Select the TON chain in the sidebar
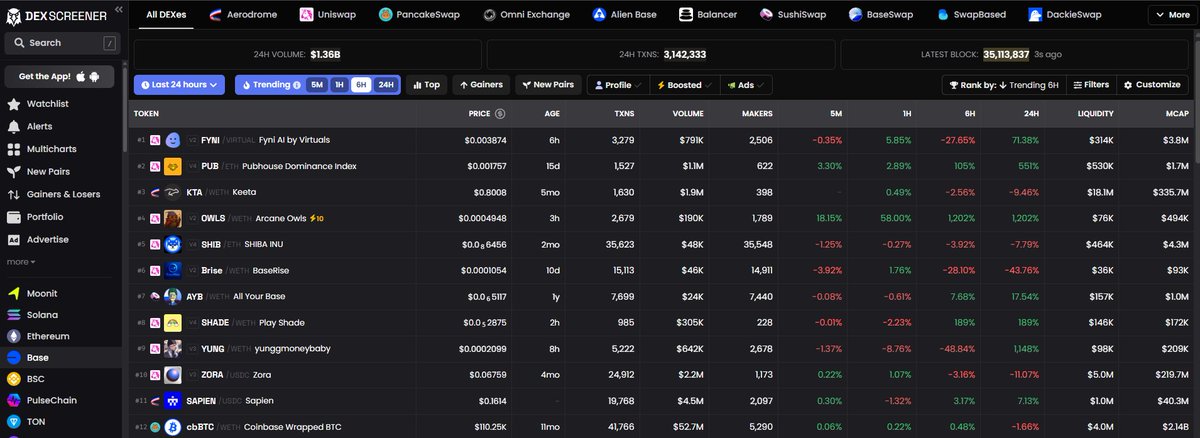This screenshot has width=1200, height=438. point(36,422)
